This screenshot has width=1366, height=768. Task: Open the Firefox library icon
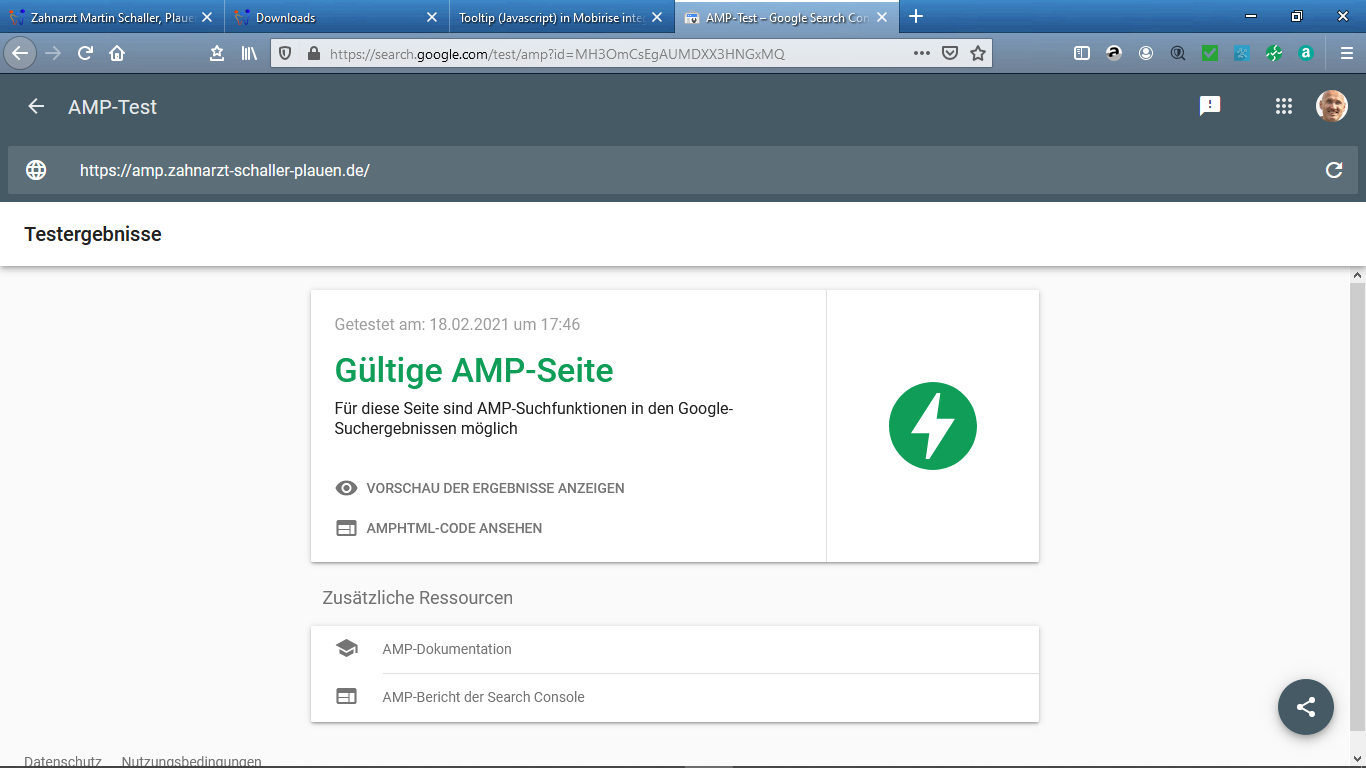249,54
